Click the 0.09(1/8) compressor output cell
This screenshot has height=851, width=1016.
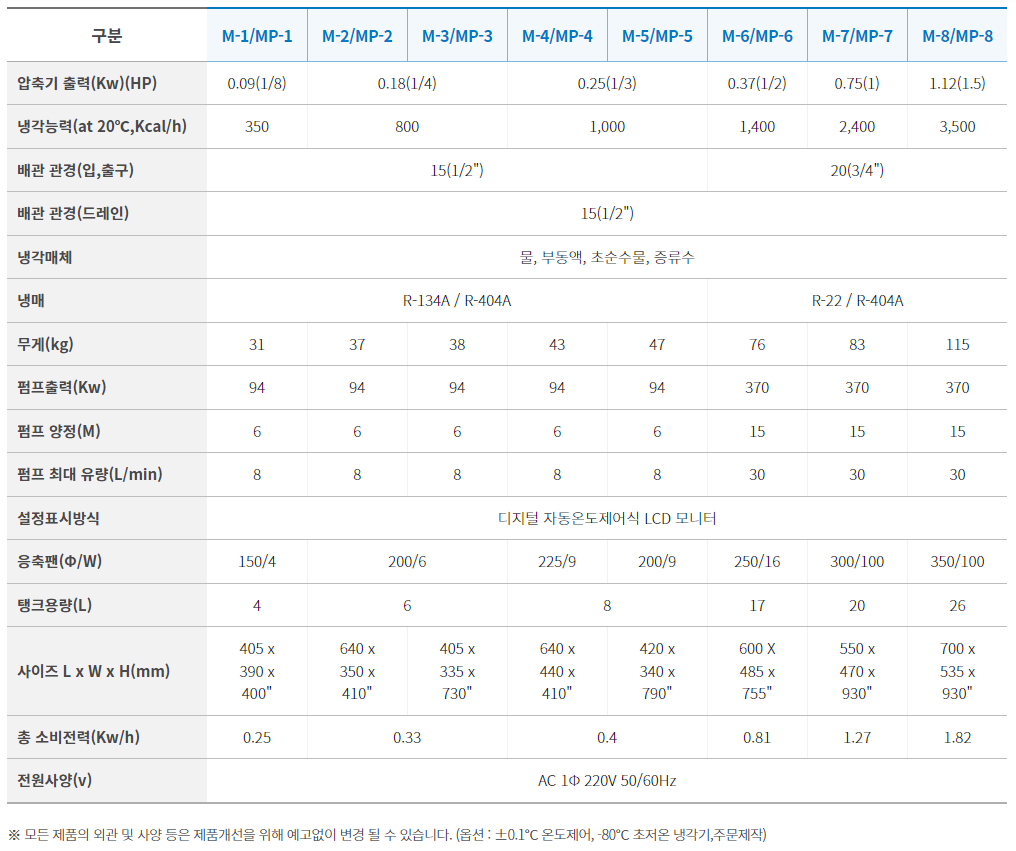pyautogui.click(x=257, y=83)
